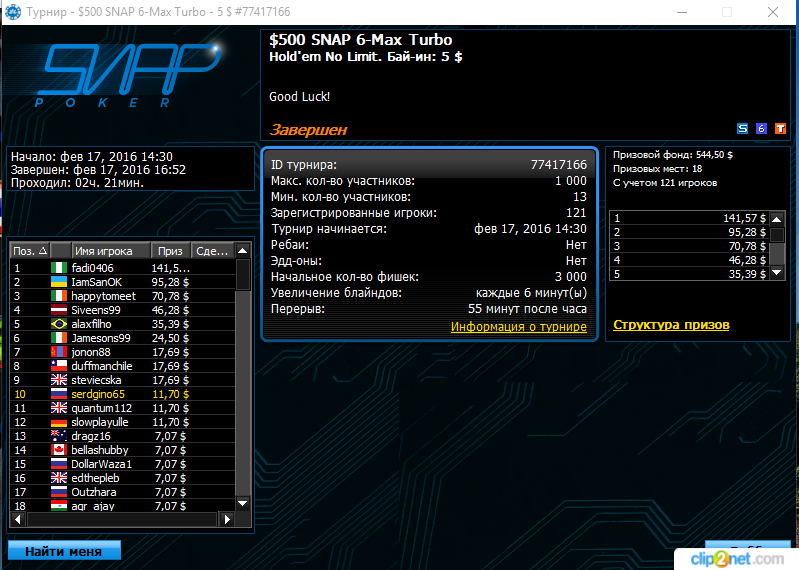Click prize row 3 with 70,78 $
Image resolution: width=799 pixels, height=570 pixels.
[690, 246]
